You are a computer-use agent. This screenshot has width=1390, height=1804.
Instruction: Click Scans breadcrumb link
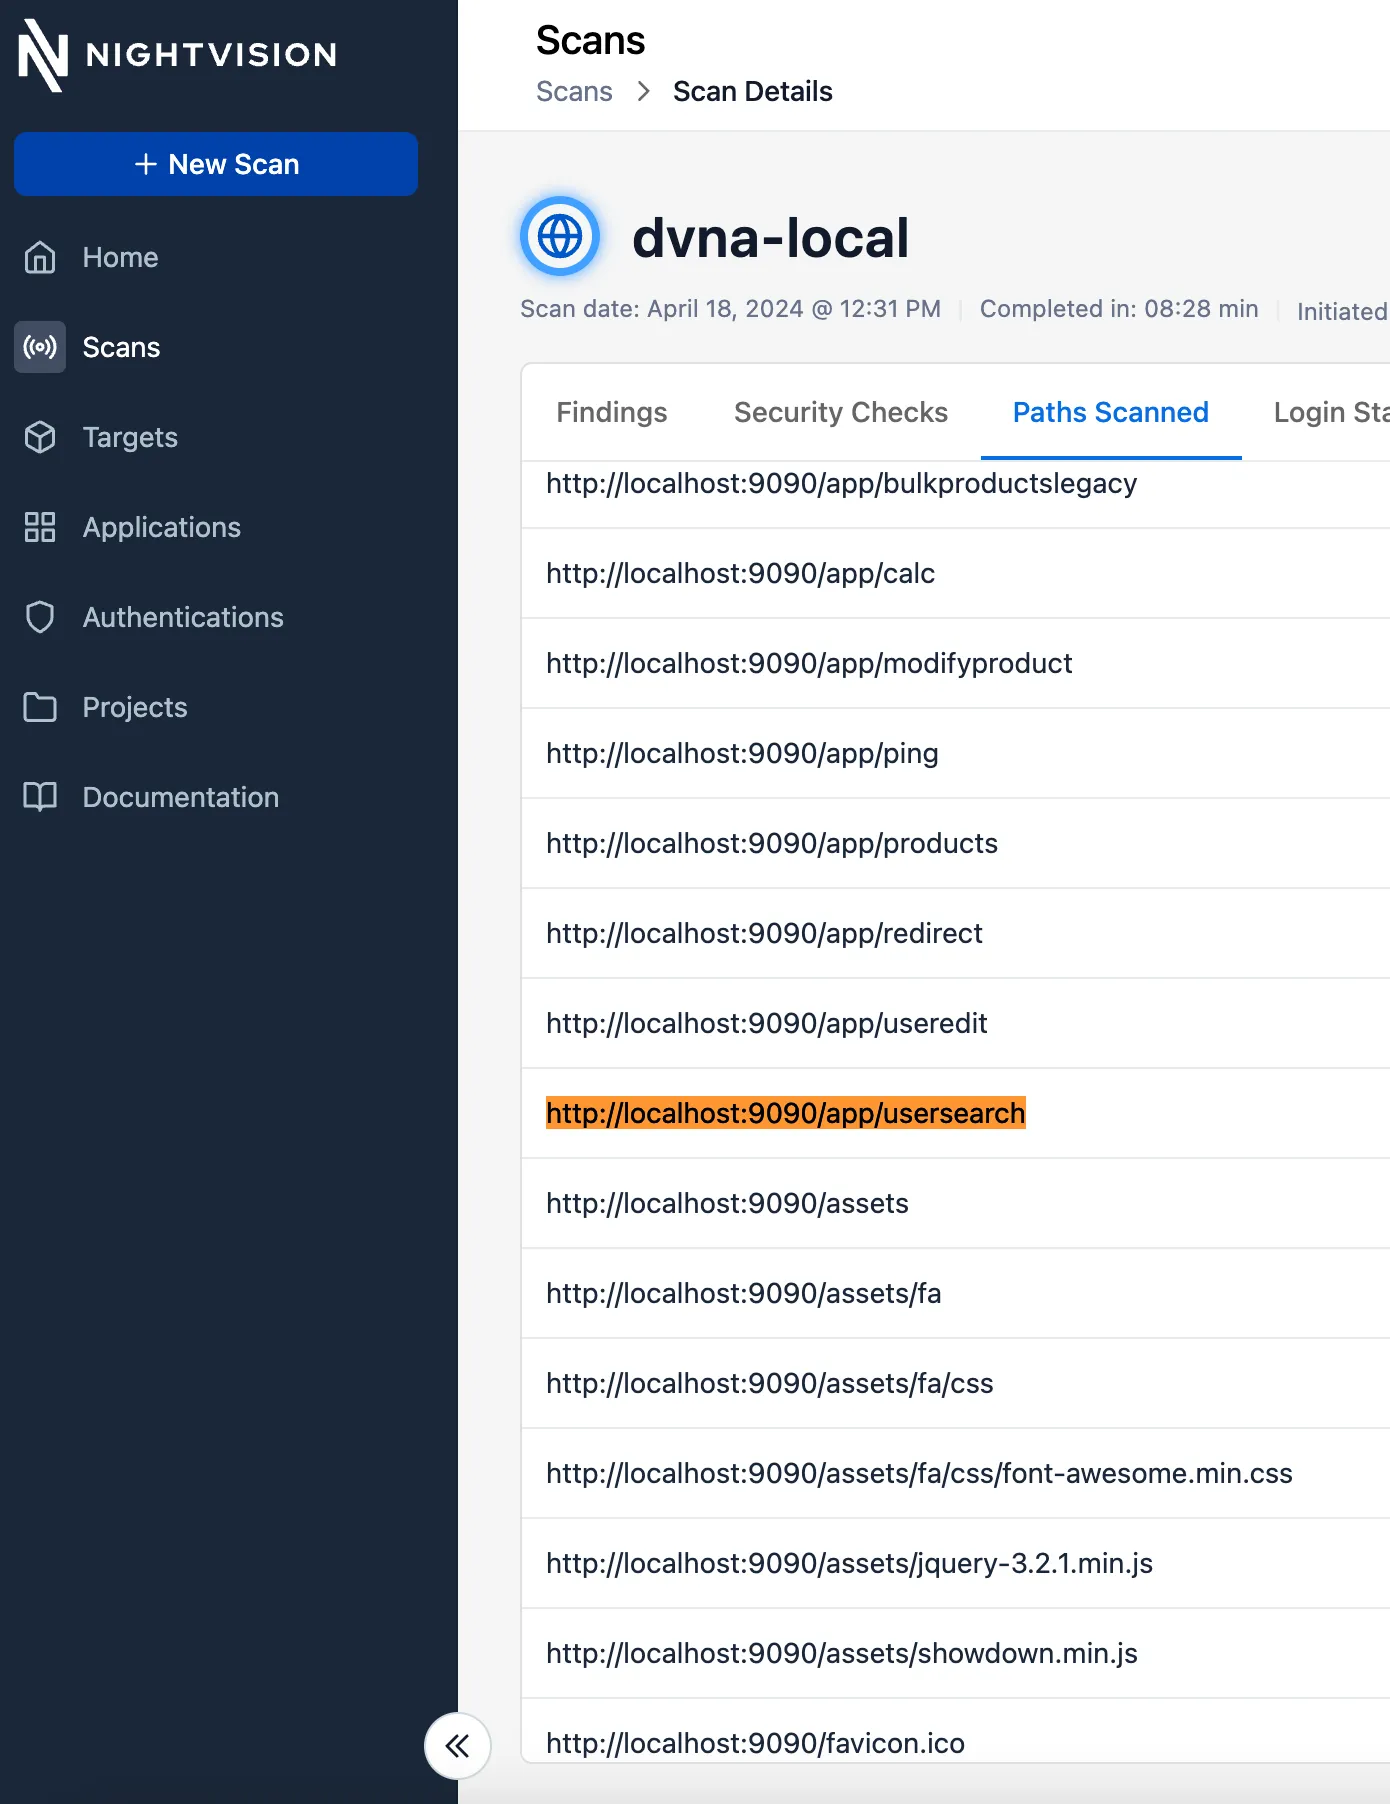[574, 91]
